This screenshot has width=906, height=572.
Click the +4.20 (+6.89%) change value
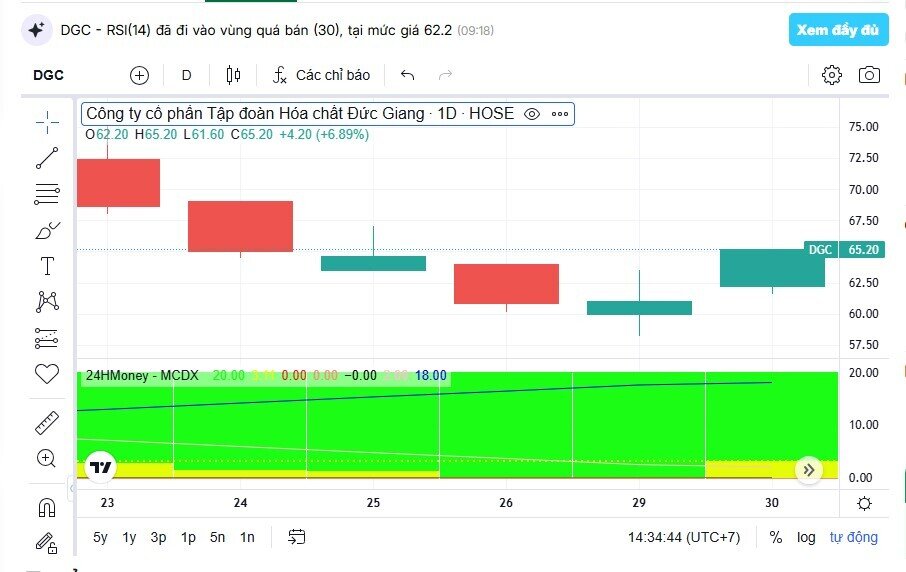324,135
